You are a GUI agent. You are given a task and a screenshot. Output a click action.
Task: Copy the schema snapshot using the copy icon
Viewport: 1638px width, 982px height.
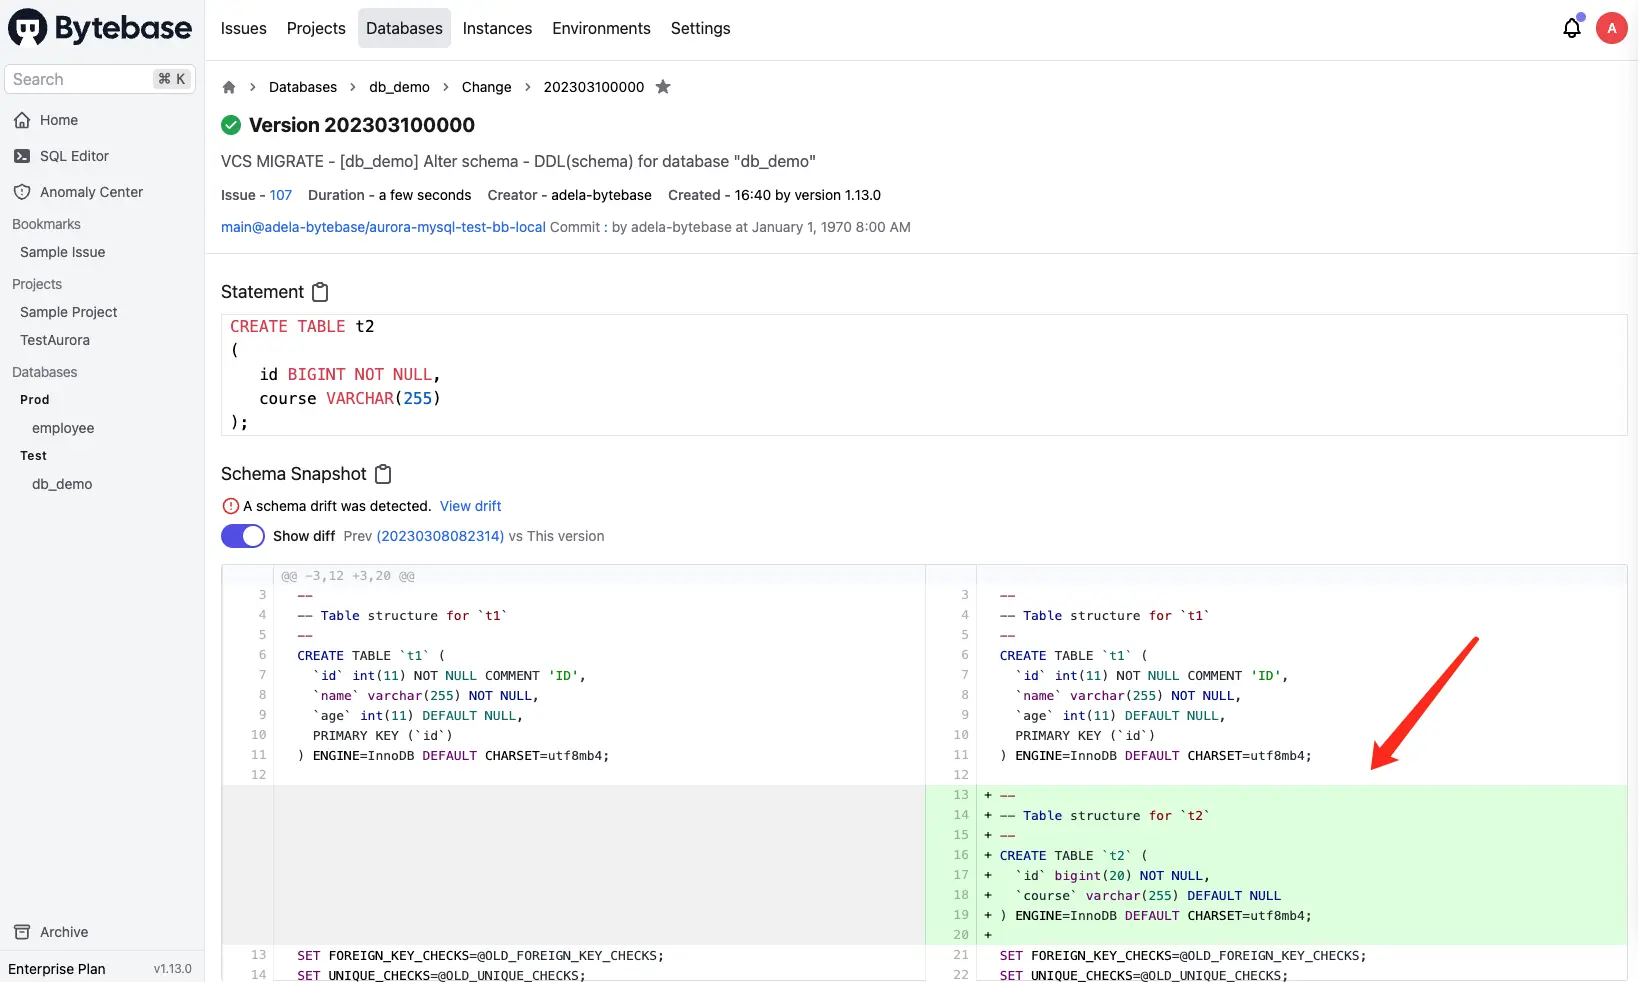(x=383, y=474)
